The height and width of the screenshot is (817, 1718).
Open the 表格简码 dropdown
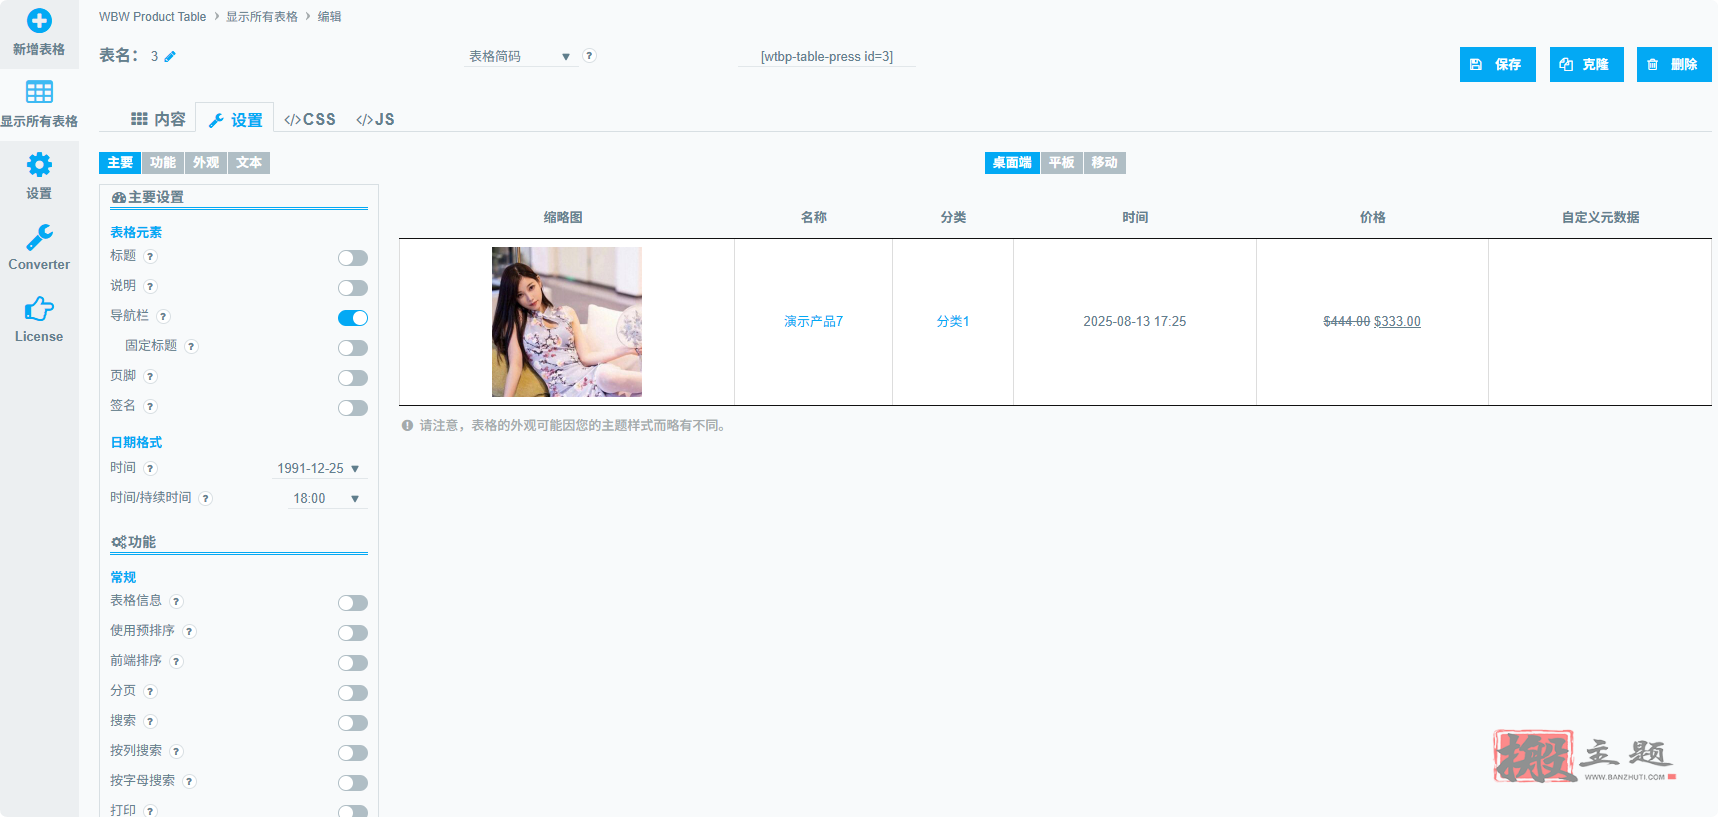(520, 57)
